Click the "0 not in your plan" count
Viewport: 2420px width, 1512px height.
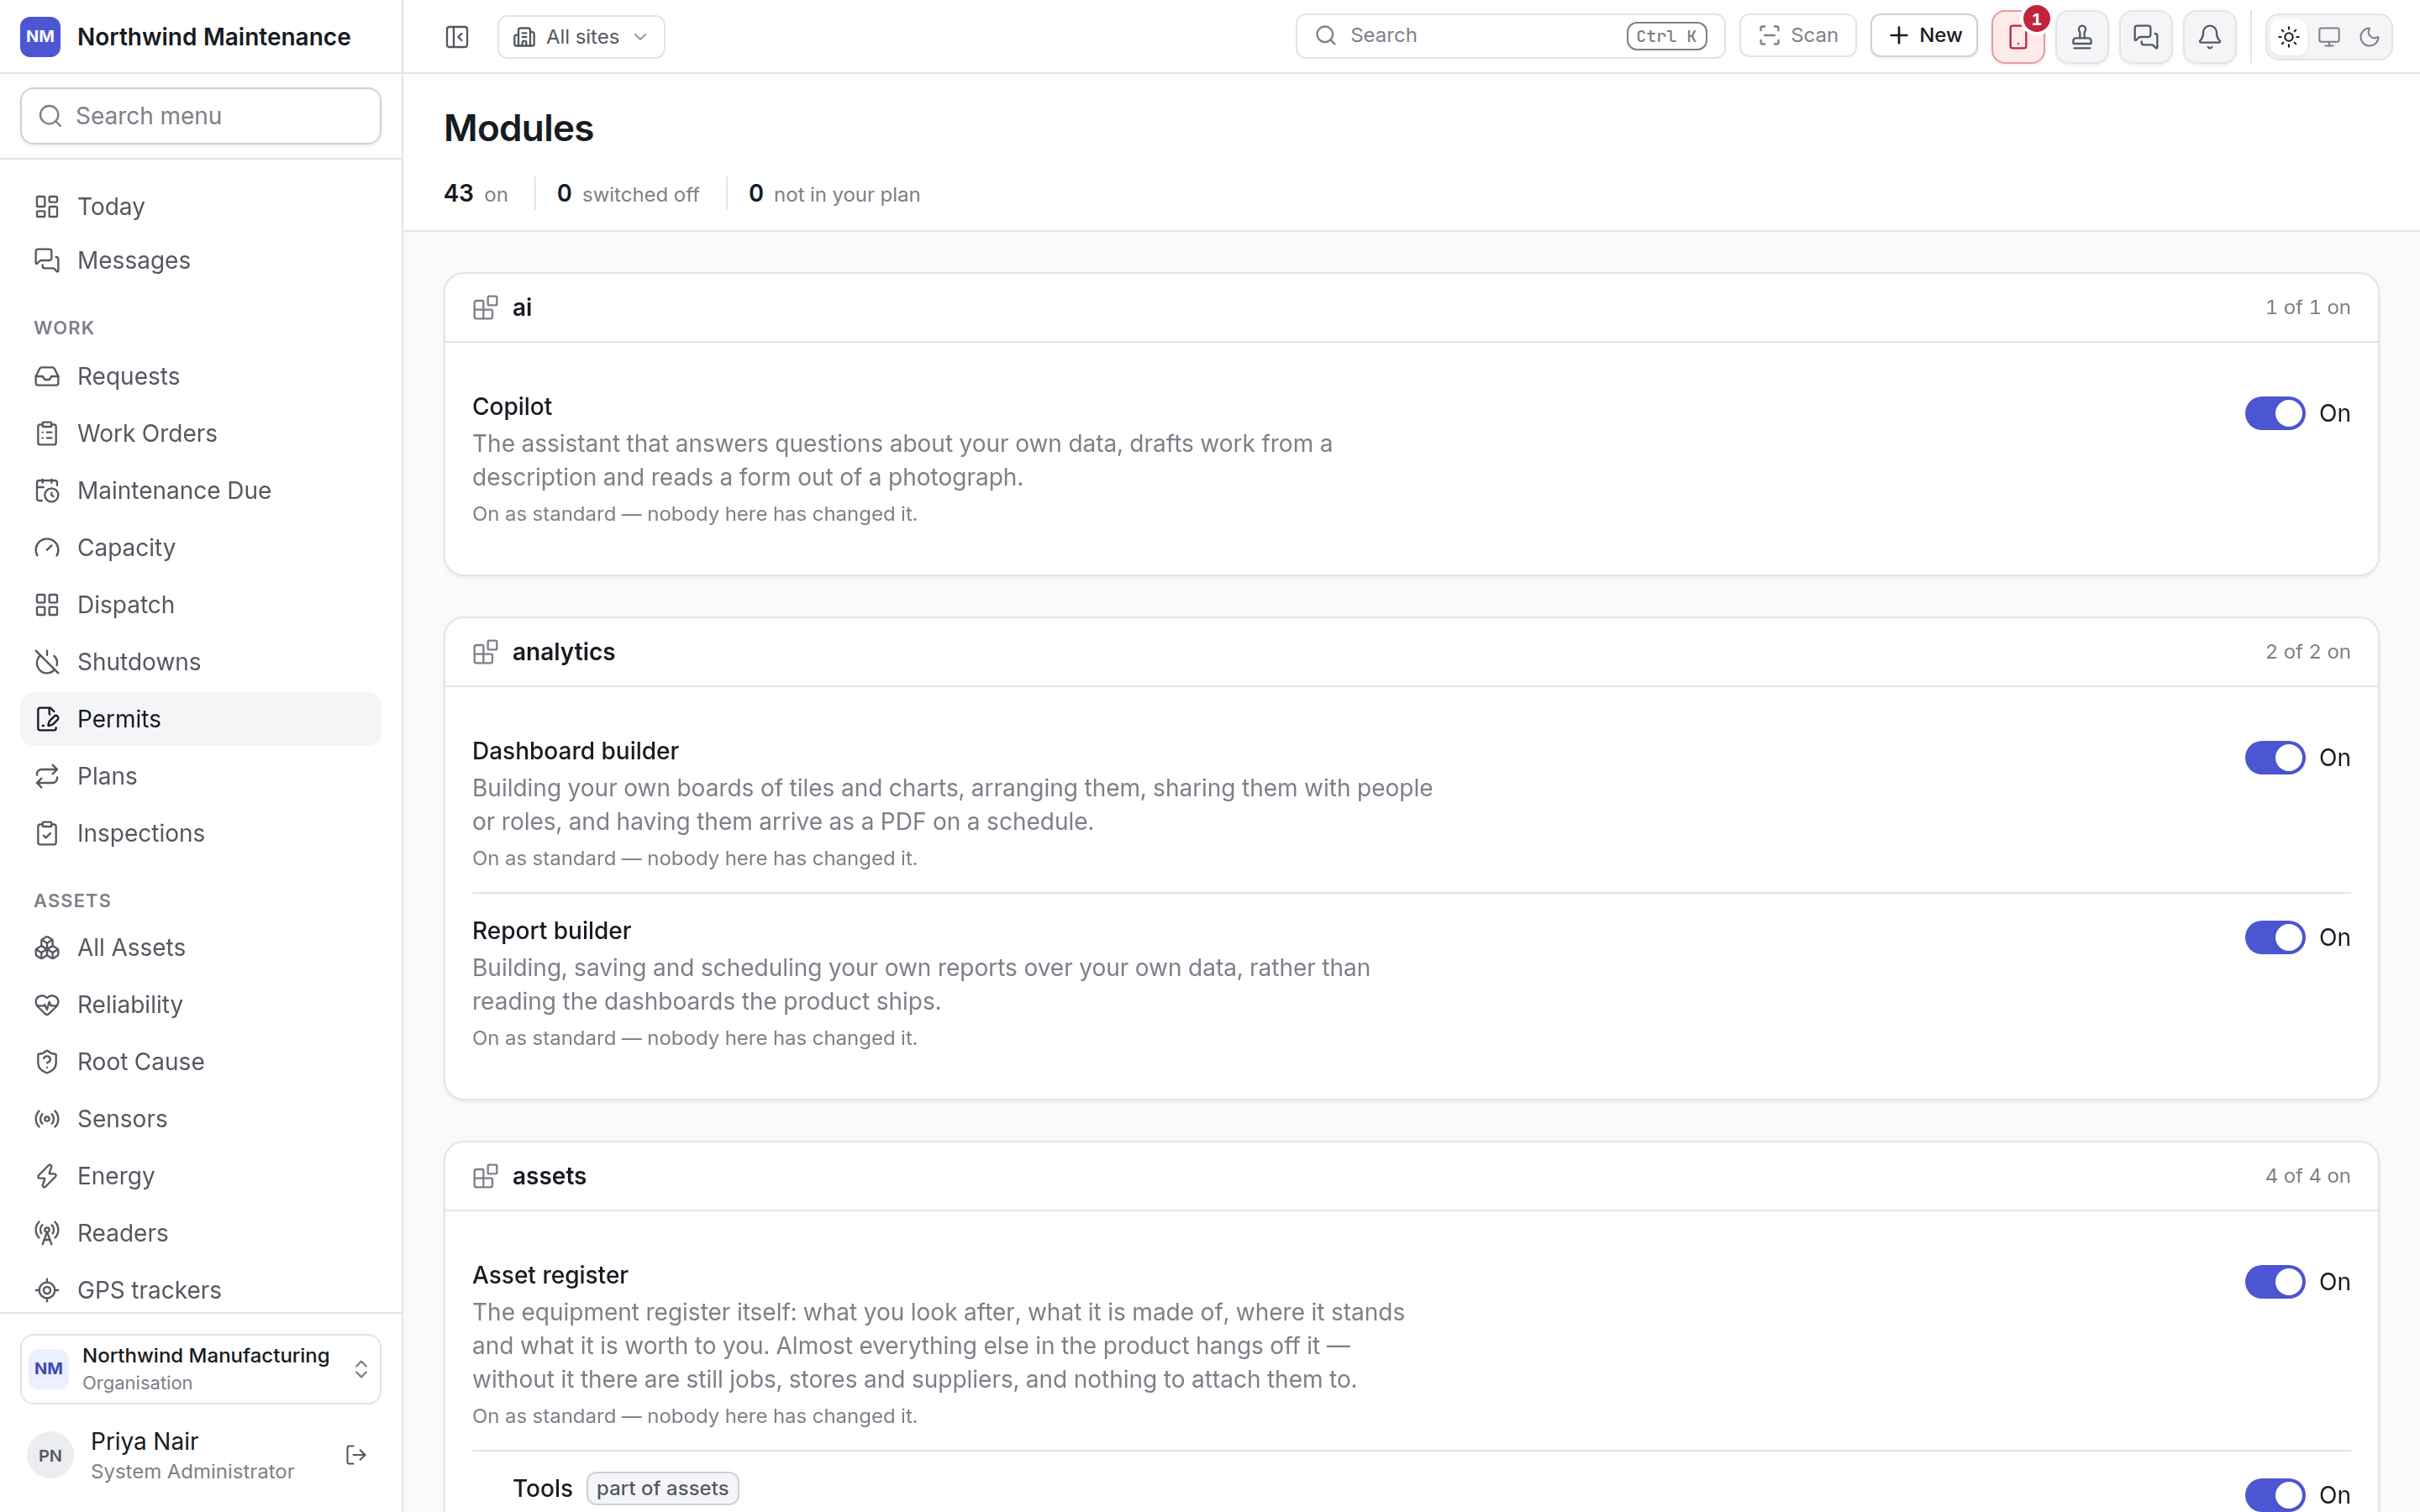(x=834, y=194)
